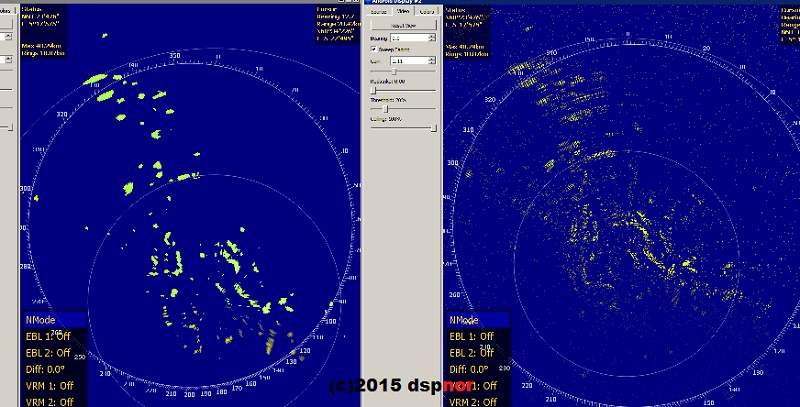Toggle EBL 1 on the left radar display
Screen dimensions: 800x407
click(48, 336)
